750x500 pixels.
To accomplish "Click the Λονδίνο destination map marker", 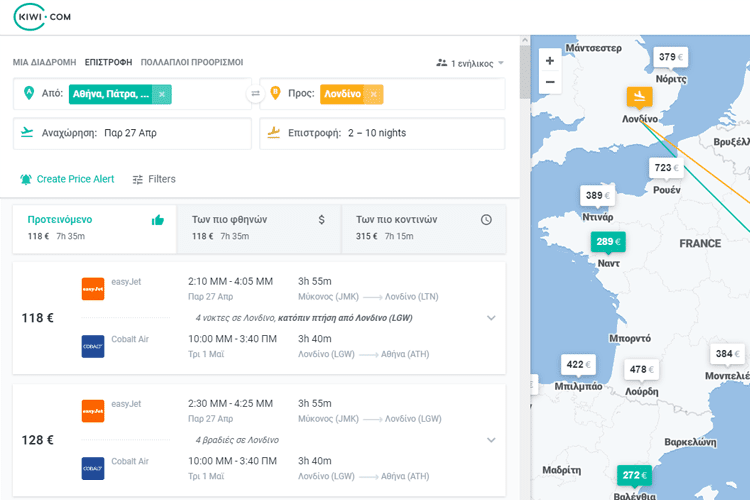I will (x=640, y=97).
